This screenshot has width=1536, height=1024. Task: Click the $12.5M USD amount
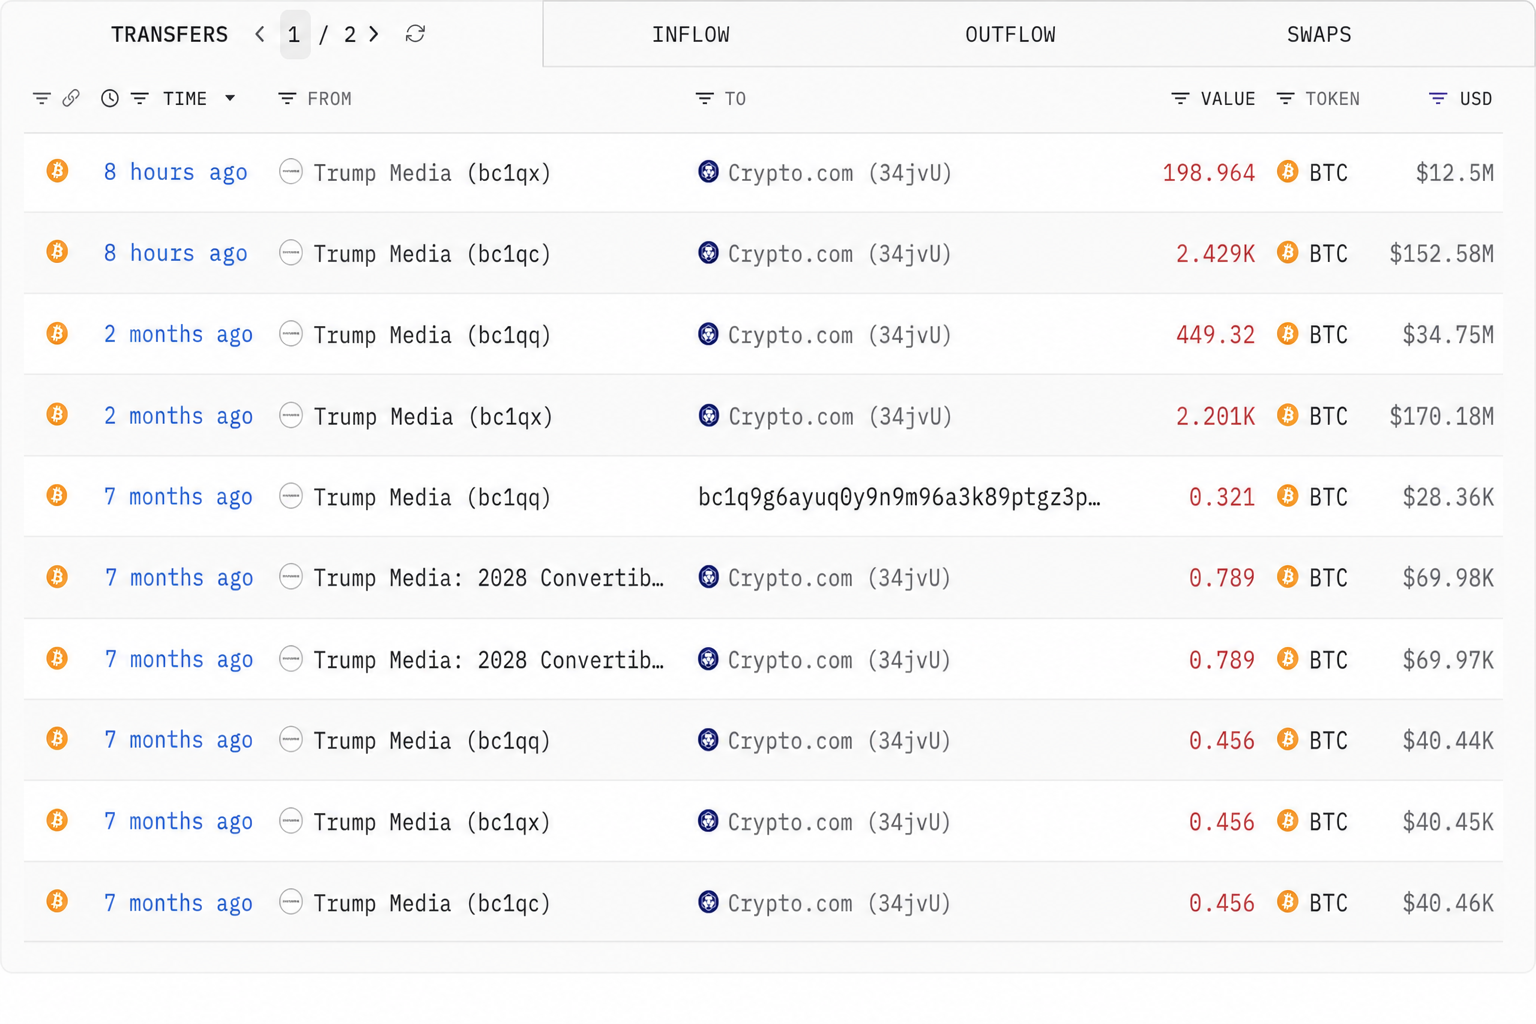click(1455, 173)
